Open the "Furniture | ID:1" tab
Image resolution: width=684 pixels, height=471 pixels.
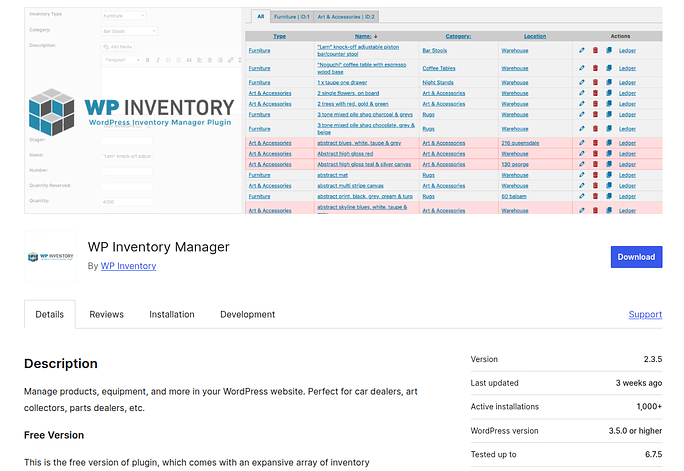click(x=291, y=17)
